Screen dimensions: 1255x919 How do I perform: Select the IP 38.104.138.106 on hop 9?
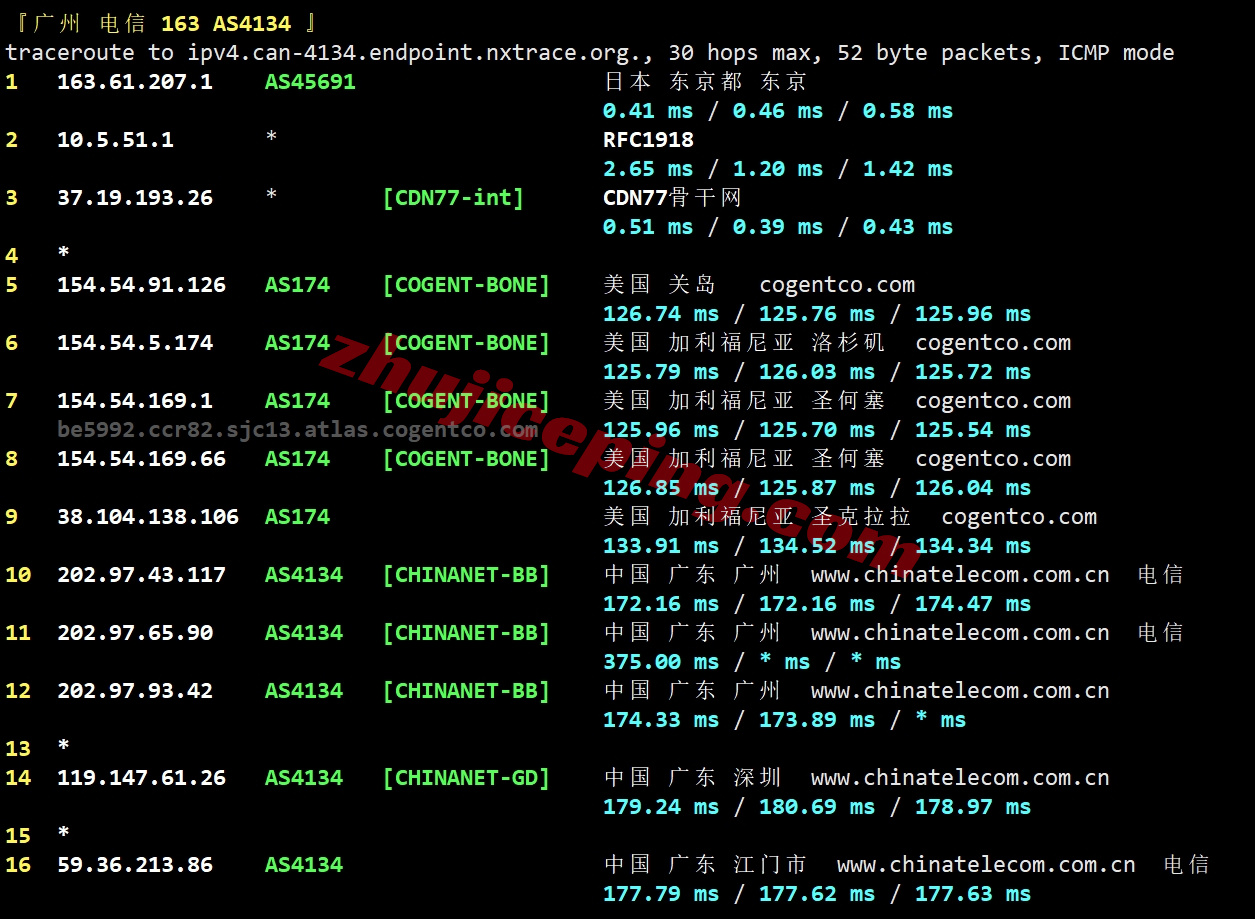pyautogui.click(x=147, y=517)
